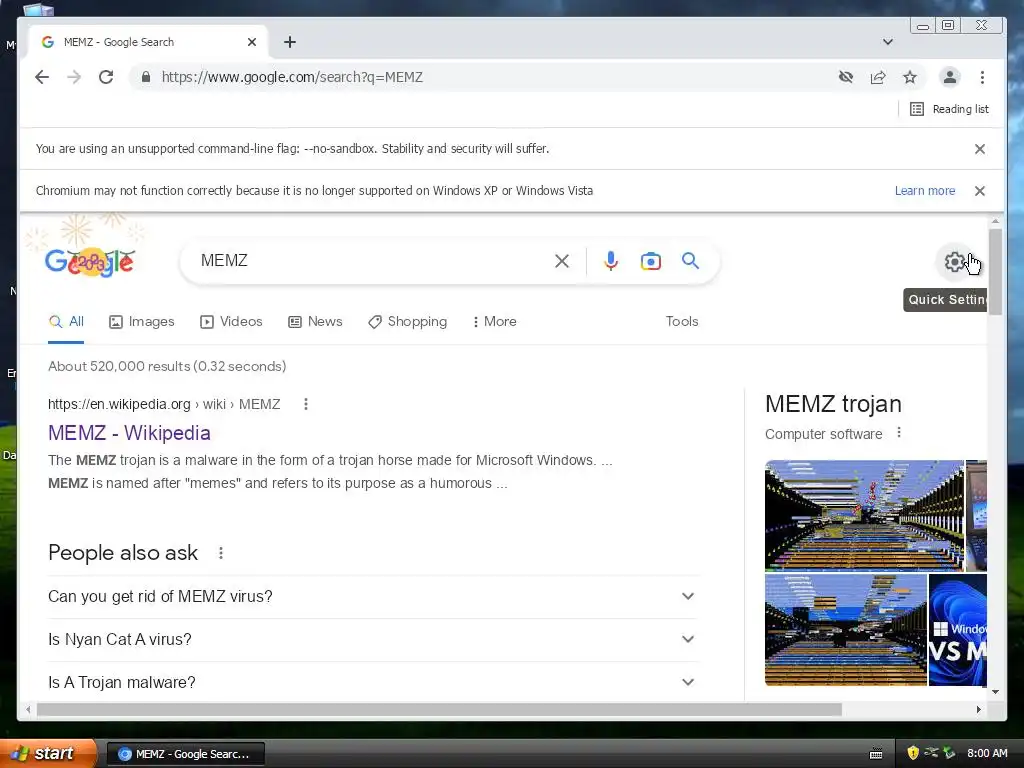1024x768 pixels.
Task: Open the search Tools options
Action: (x=682, y=321)
